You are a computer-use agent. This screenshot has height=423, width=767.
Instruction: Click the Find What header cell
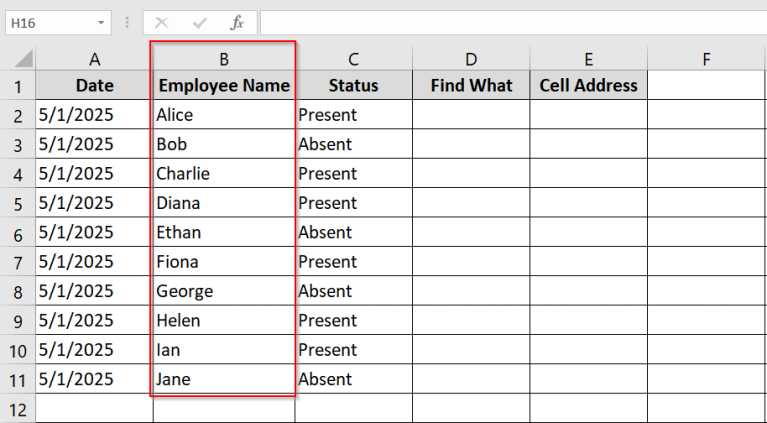[x=471, y=86]
